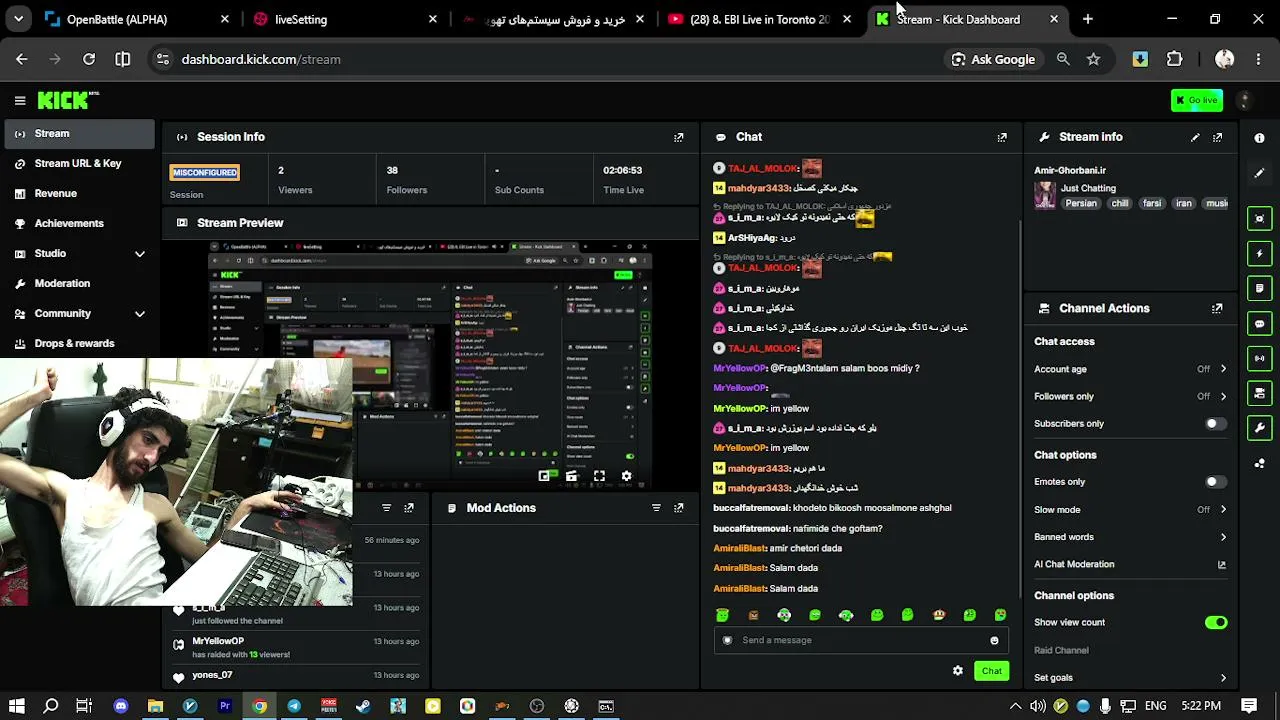
Task: Click the Ask Google button
Action: [993, 59]
